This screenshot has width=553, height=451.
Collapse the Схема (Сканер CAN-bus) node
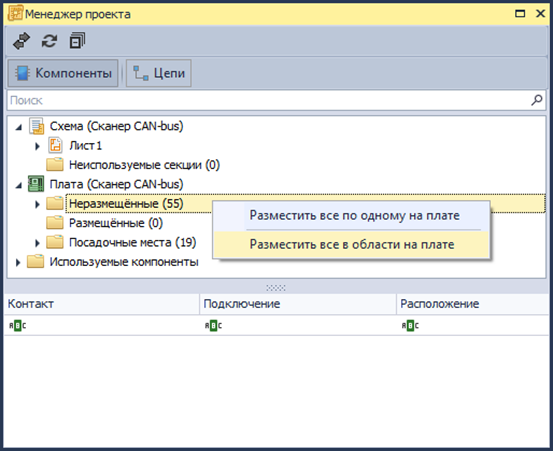19,127
